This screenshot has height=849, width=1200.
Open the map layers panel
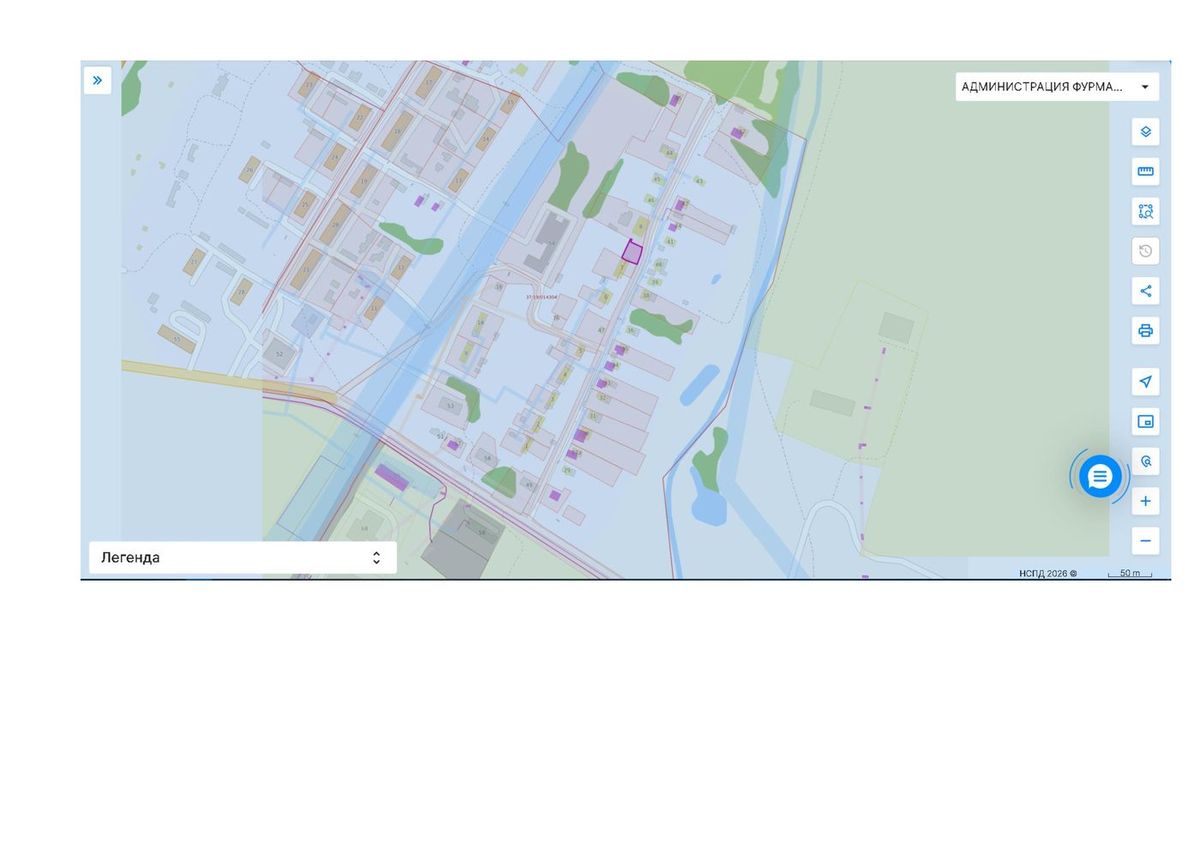pyautogui.click(x=1146, y=131)
